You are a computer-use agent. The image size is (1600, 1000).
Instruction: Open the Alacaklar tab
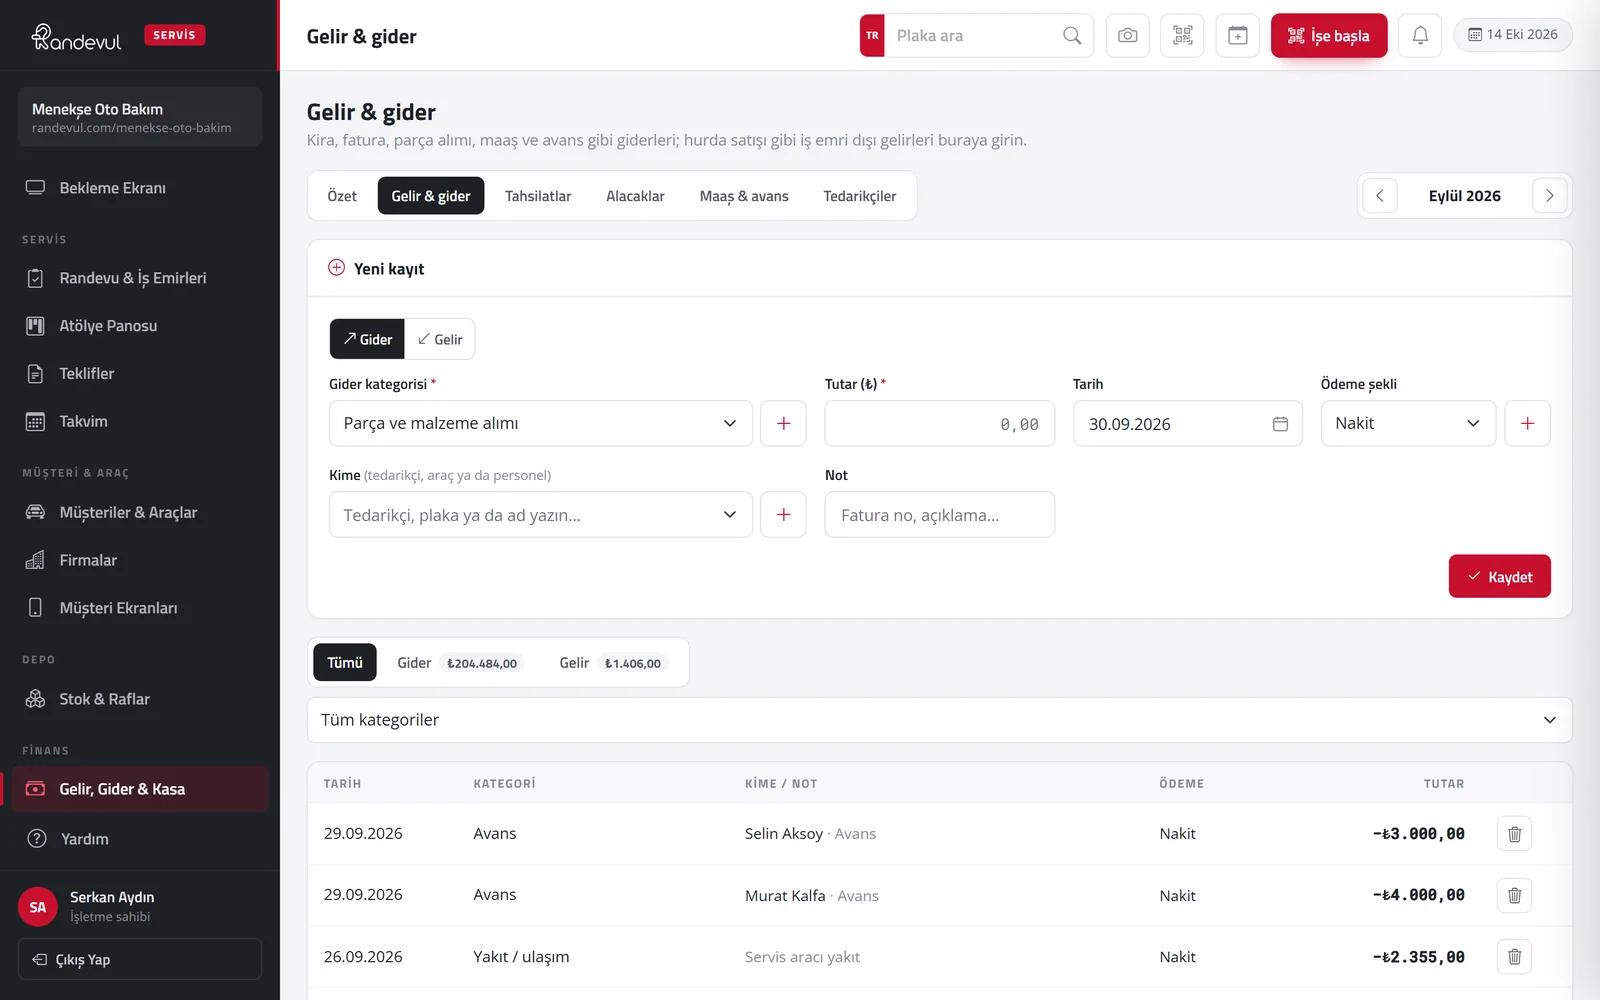pyautogui.click(x=635, y=196)
